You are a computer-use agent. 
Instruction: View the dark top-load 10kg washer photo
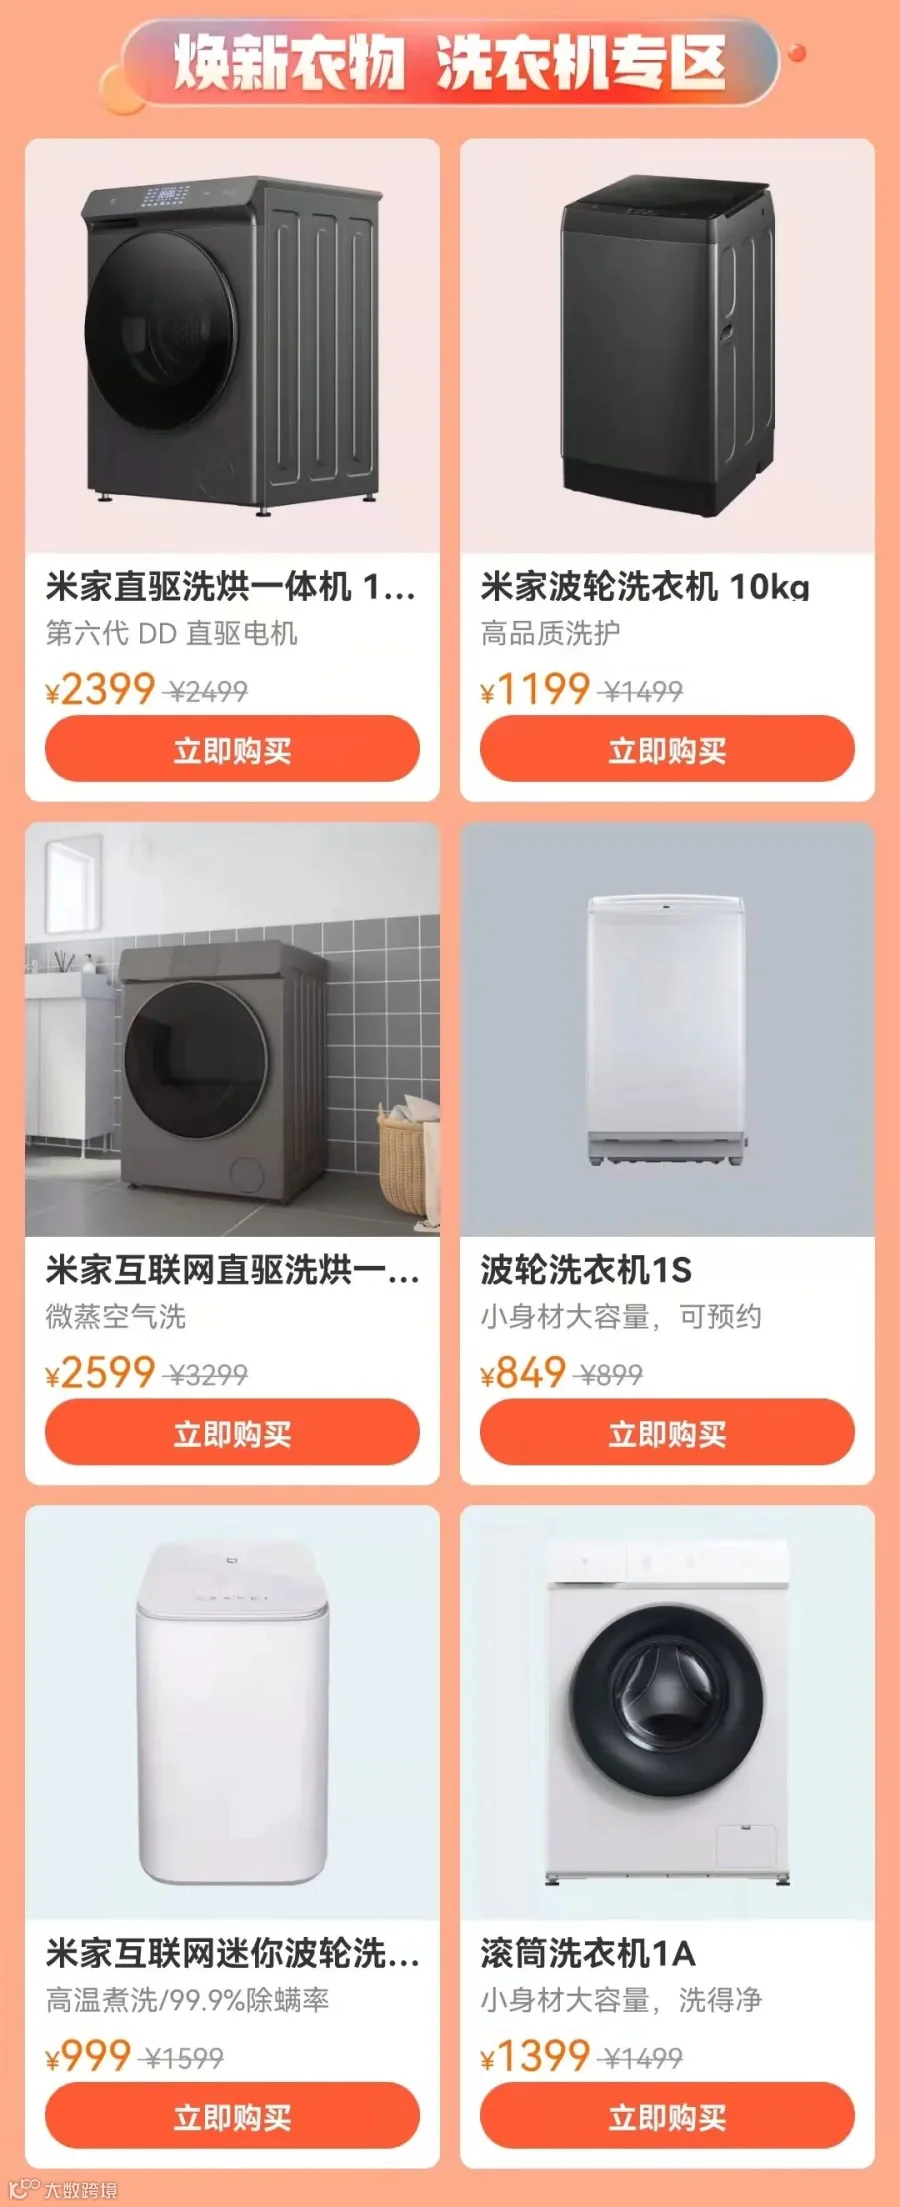tap(667, 346)
